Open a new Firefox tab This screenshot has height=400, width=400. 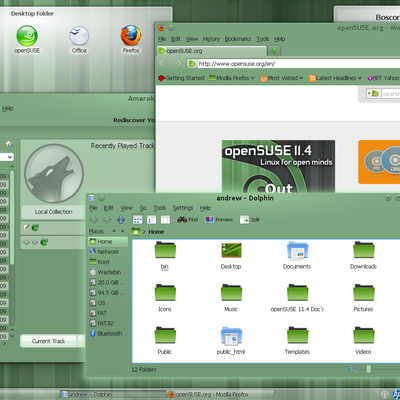click(274, 51)
